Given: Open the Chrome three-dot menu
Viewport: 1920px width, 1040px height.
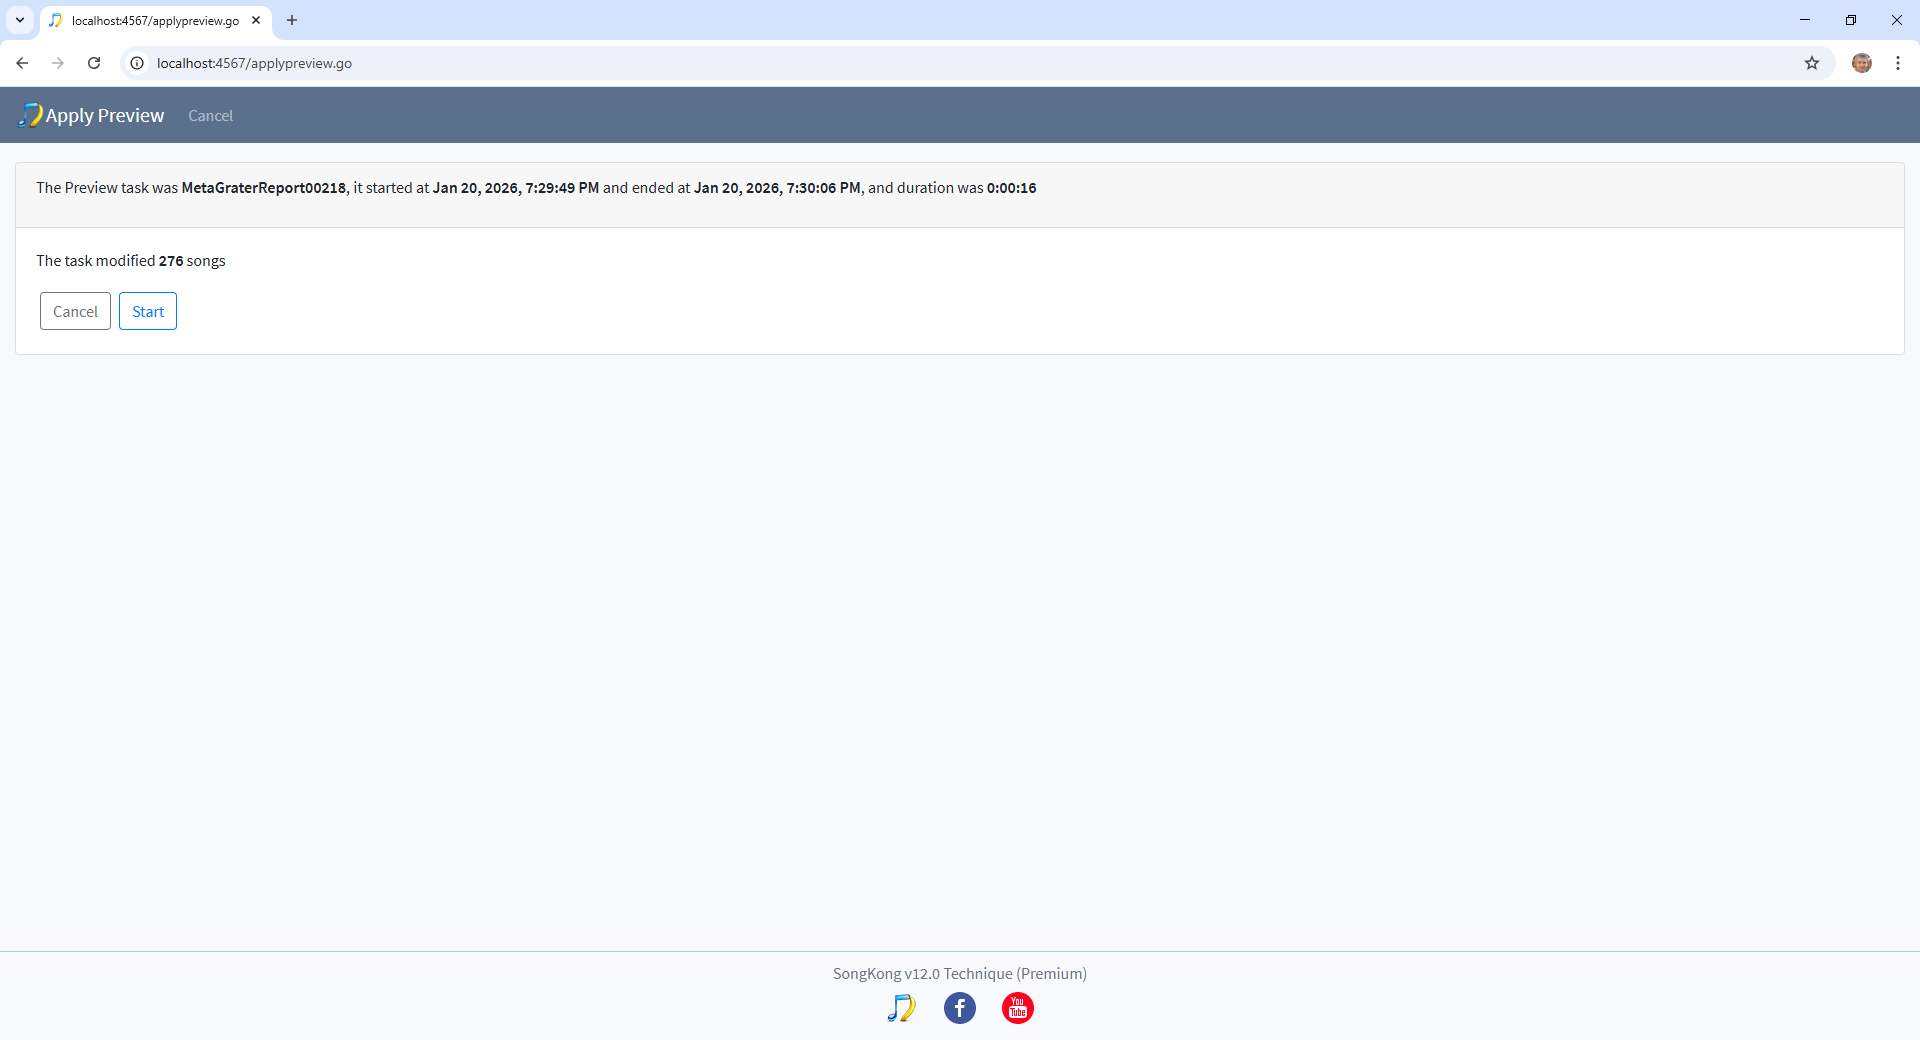Looking at the screenshot, I should point(1897,63).
